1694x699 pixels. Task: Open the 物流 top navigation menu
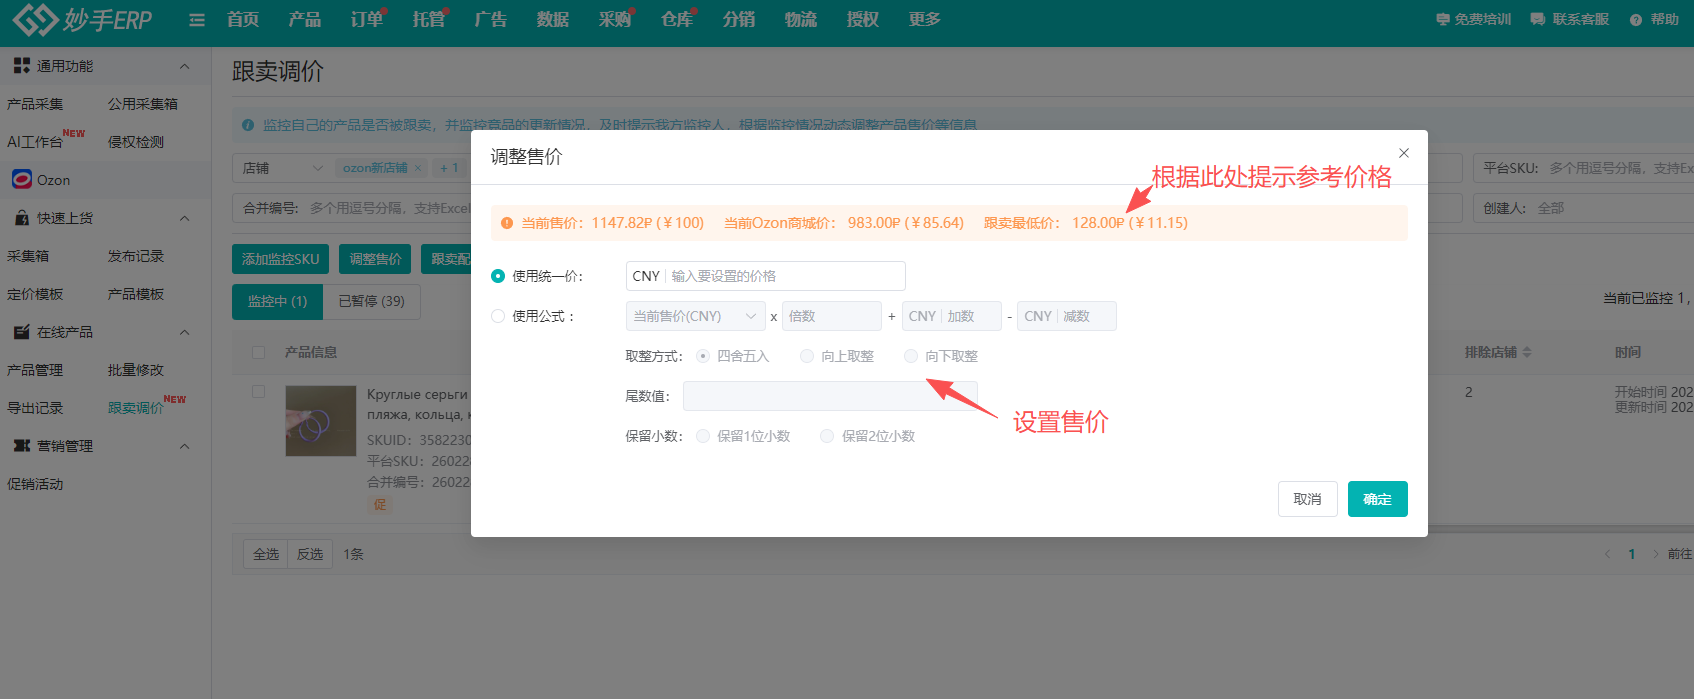801,19
